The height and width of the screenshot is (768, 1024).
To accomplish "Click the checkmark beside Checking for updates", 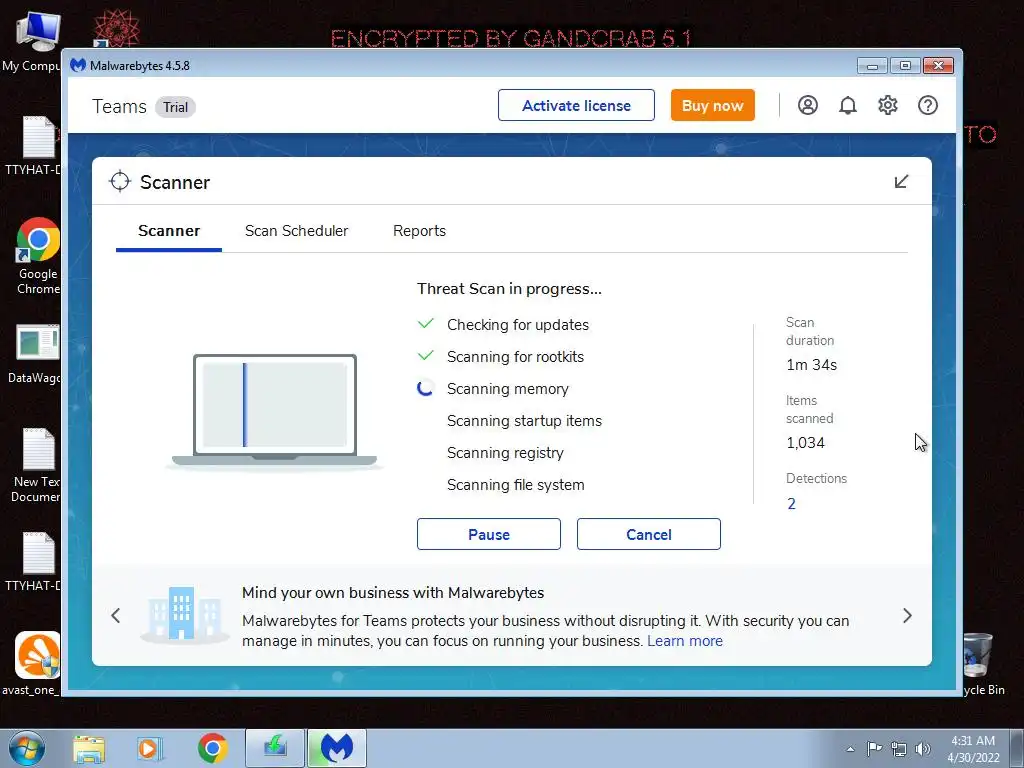I will (425, 323).
